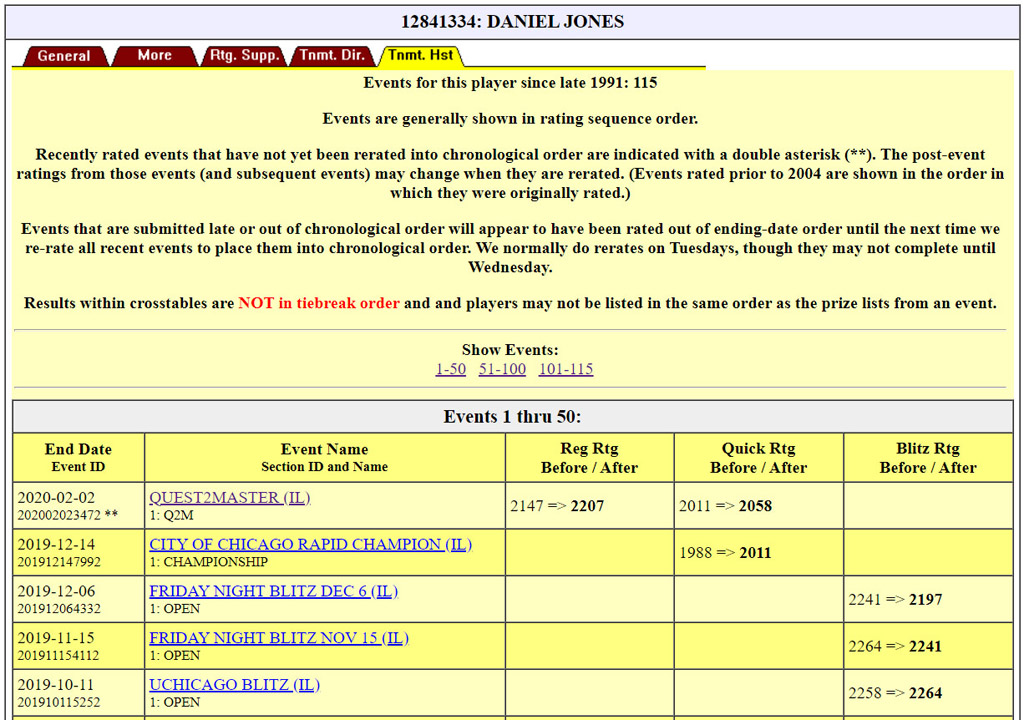1024x720 pixels.
Task: Open the More tab
Action: (154, 56)
